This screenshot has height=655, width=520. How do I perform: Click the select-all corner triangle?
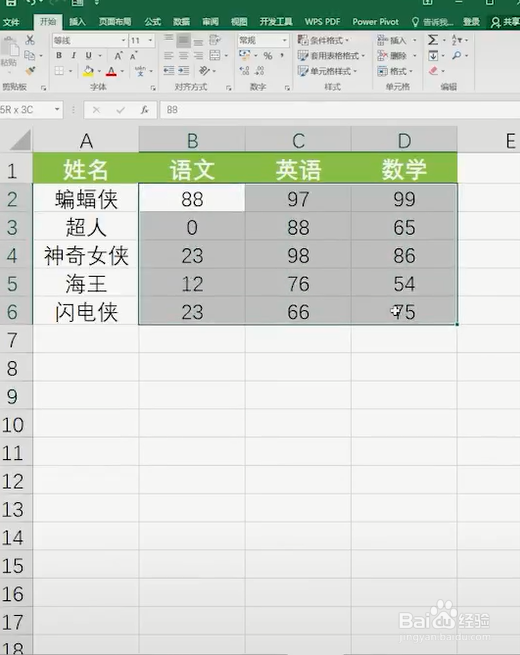(x=19, y=140)
